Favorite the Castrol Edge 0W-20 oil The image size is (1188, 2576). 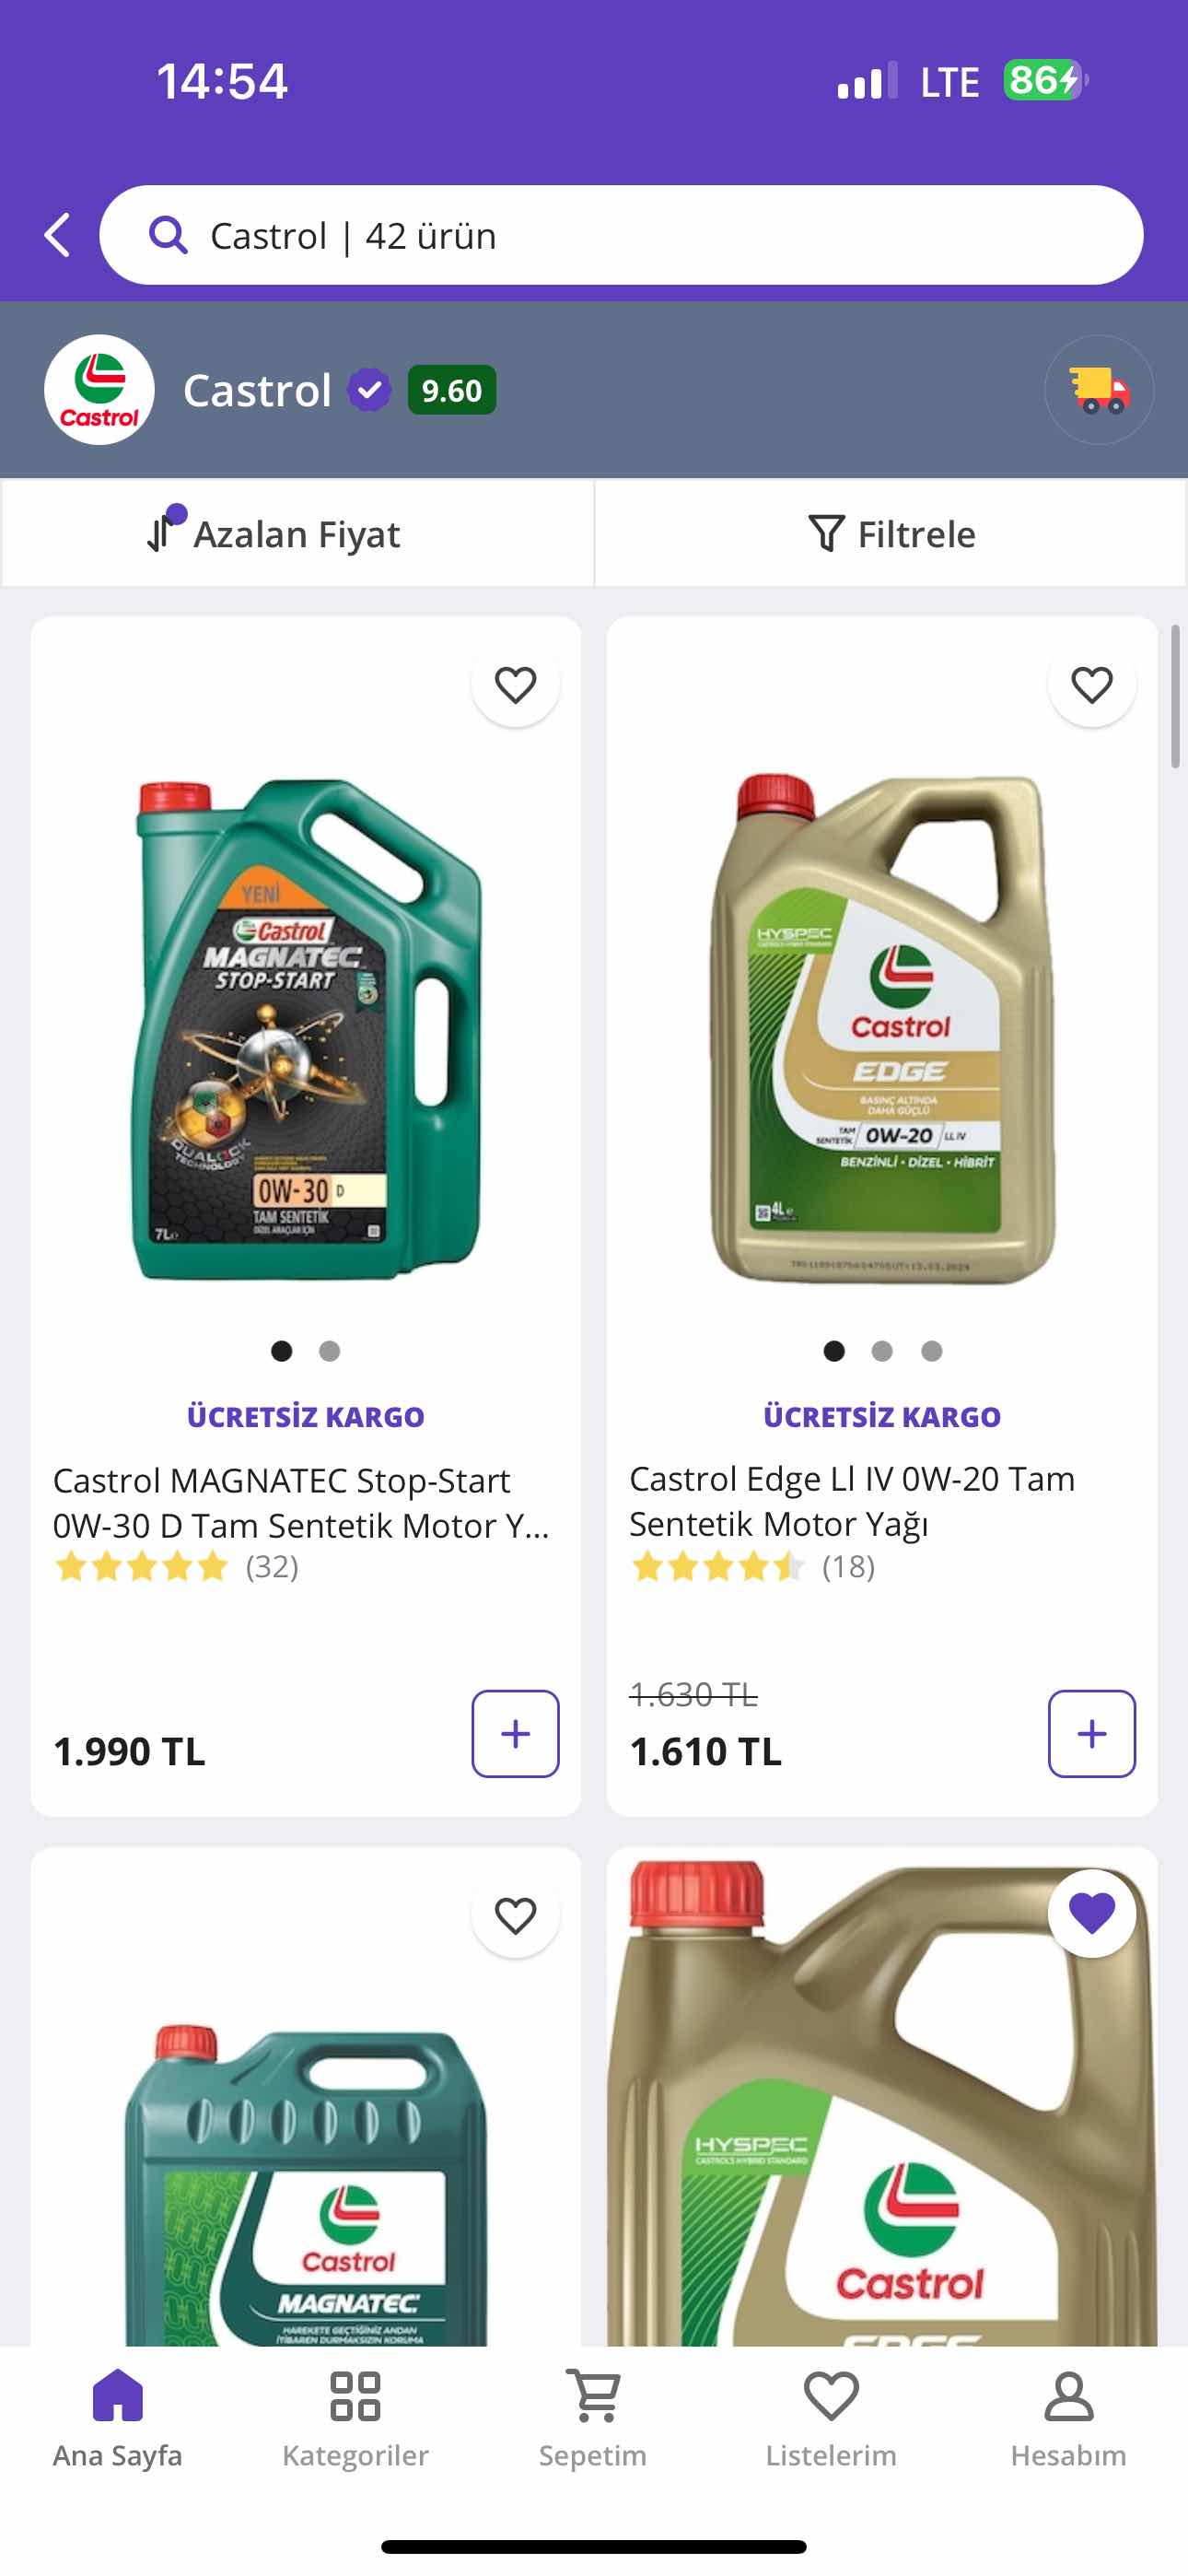pyautogui.click(x=1091, y=685)
